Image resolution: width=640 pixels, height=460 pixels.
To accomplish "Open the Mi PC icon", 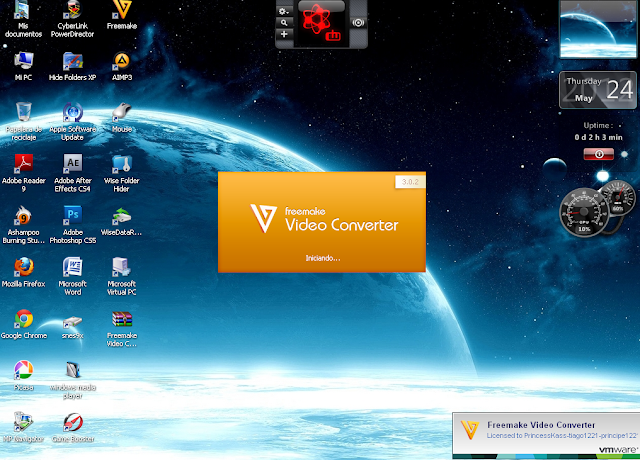I will point(23,66).
